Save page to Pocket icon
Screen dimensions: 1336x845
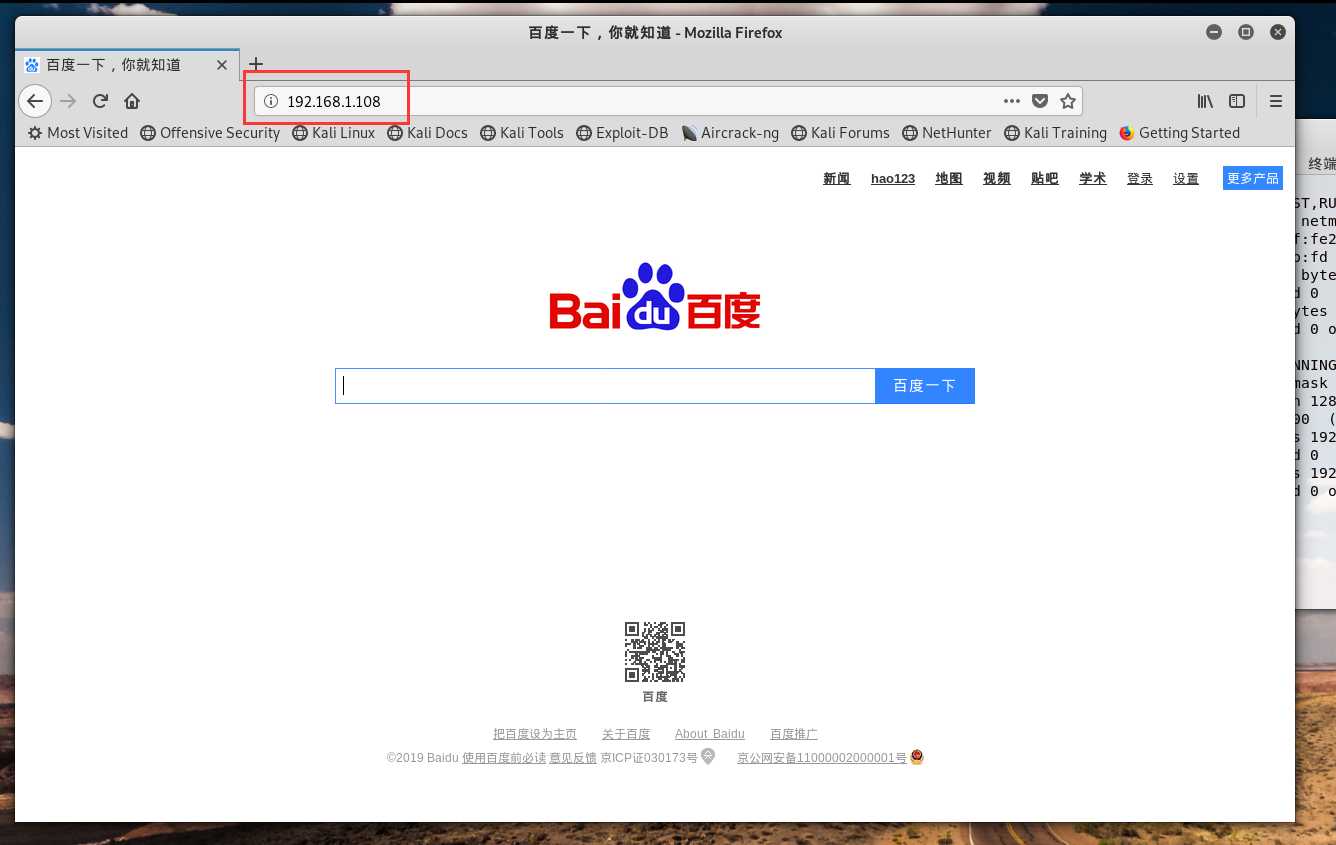coord(1040,101)
